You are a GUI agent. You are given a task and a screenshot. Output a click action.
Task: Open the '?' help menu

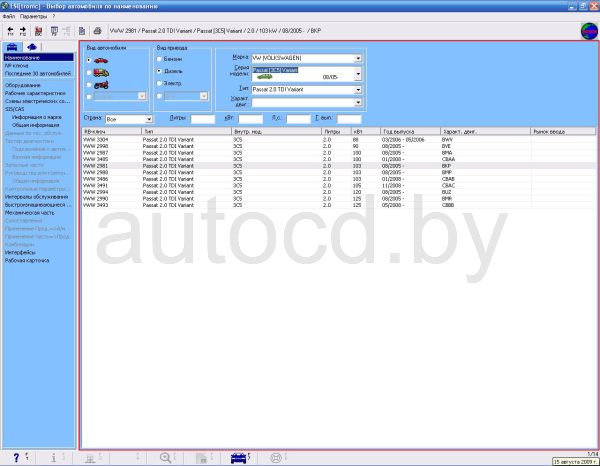click(54, 16)
